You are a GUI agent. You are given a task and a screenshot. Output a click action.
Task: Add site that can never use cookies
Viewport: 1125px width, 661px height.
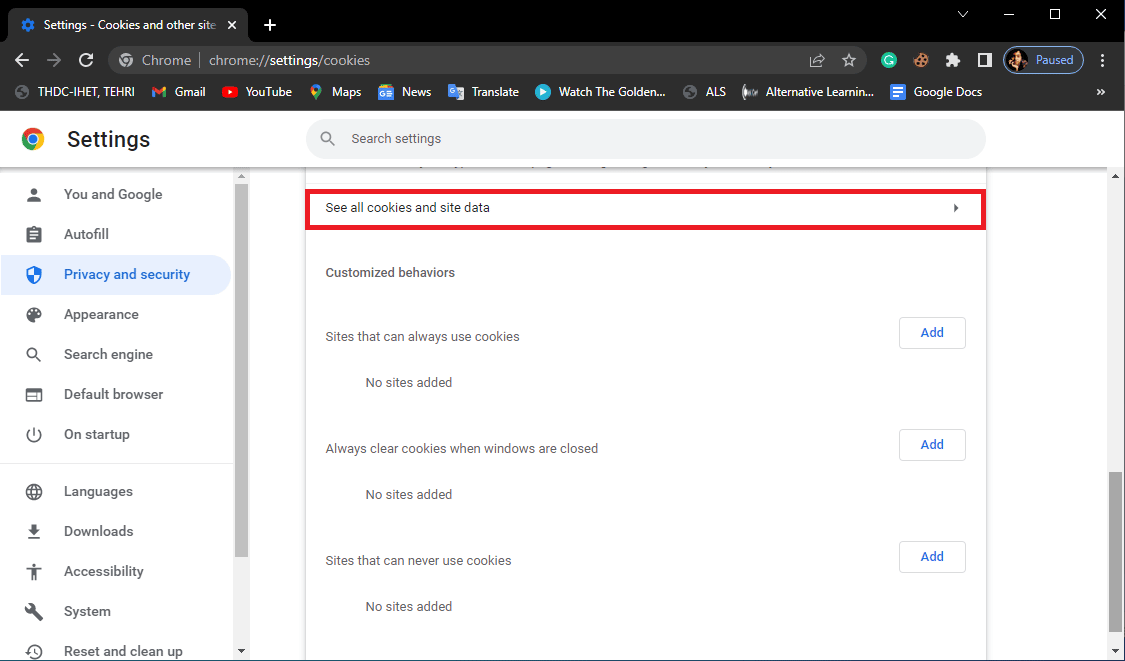tap(932, 557)
